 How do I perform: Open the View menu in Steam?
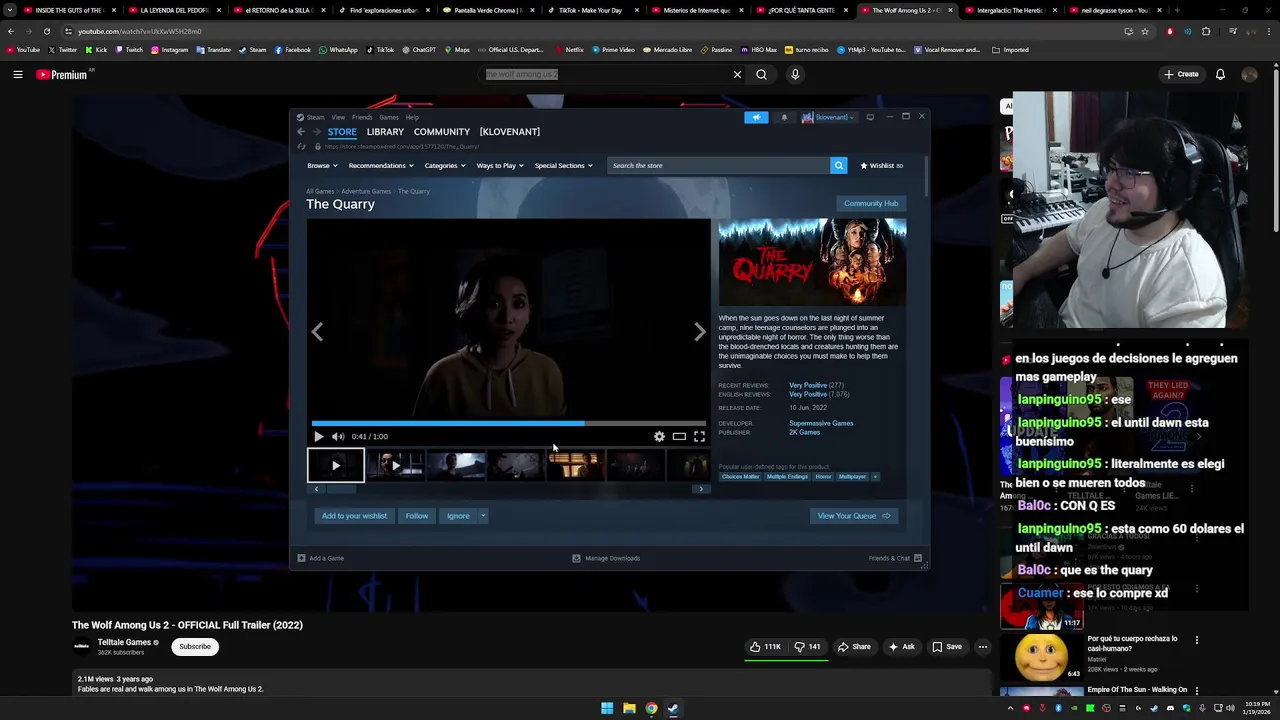pyautogui.click(x=338, y=117)
